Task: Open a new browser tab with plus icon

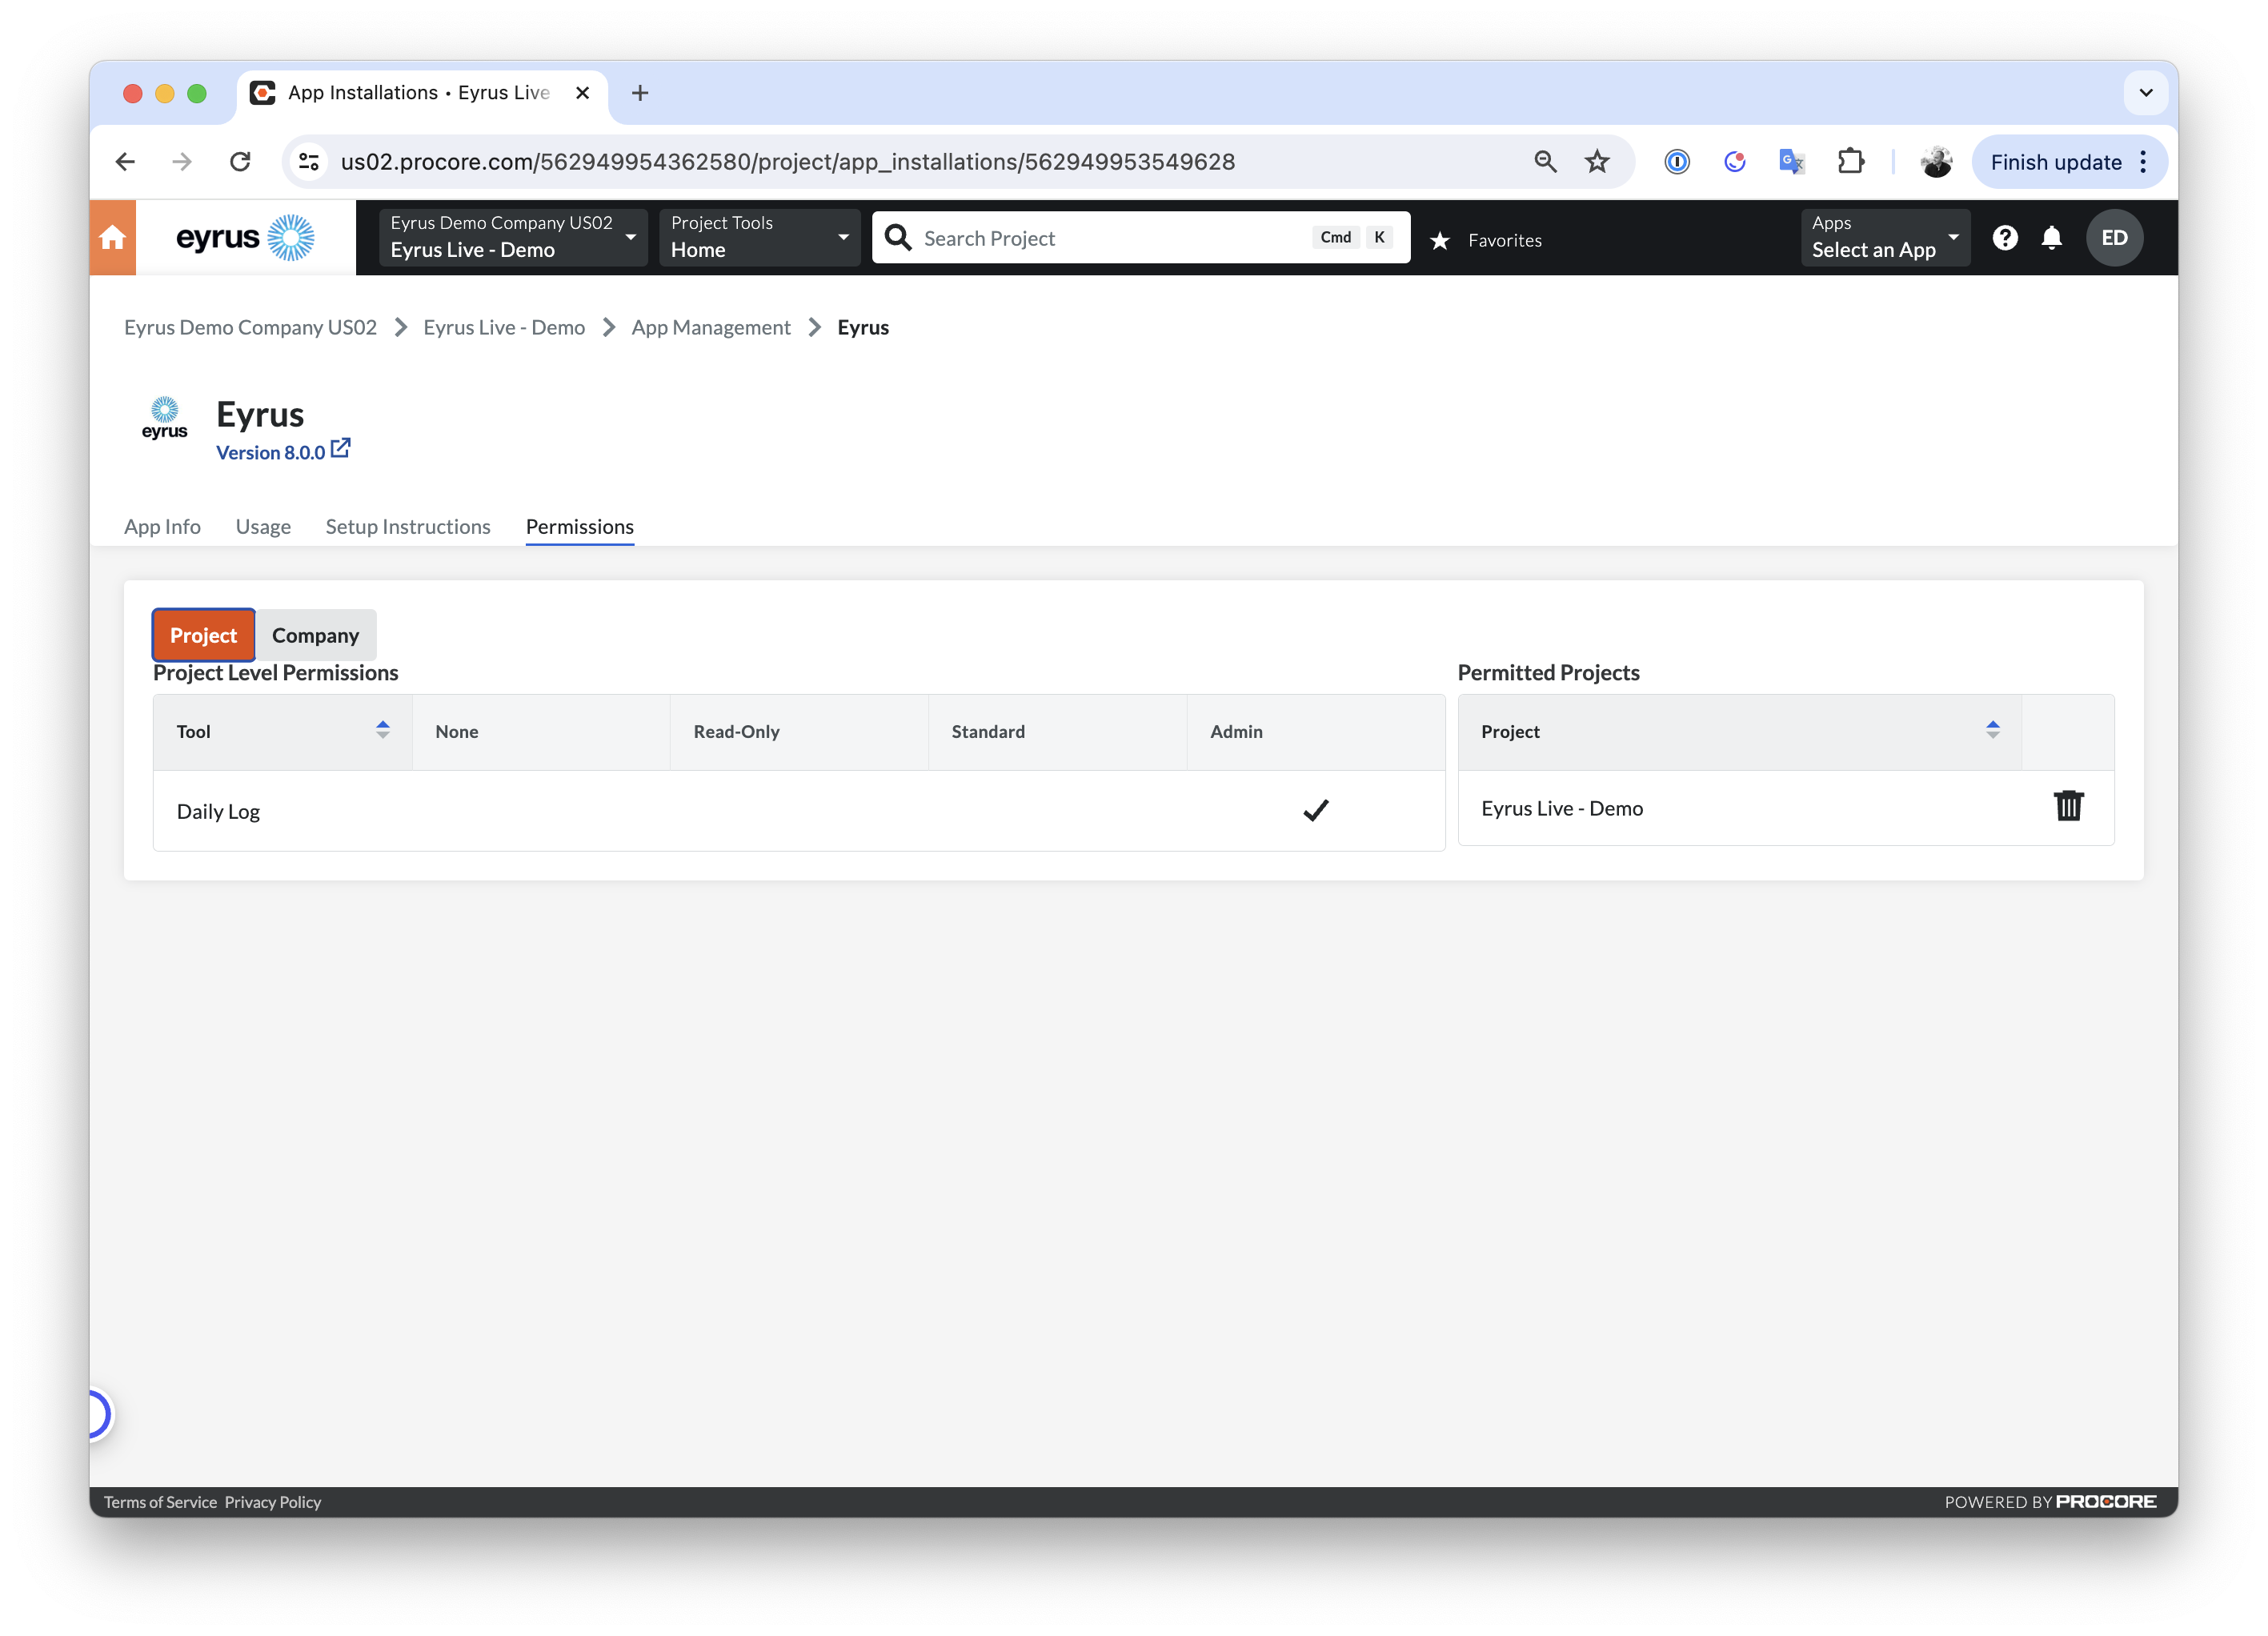Action: (640, 93)
